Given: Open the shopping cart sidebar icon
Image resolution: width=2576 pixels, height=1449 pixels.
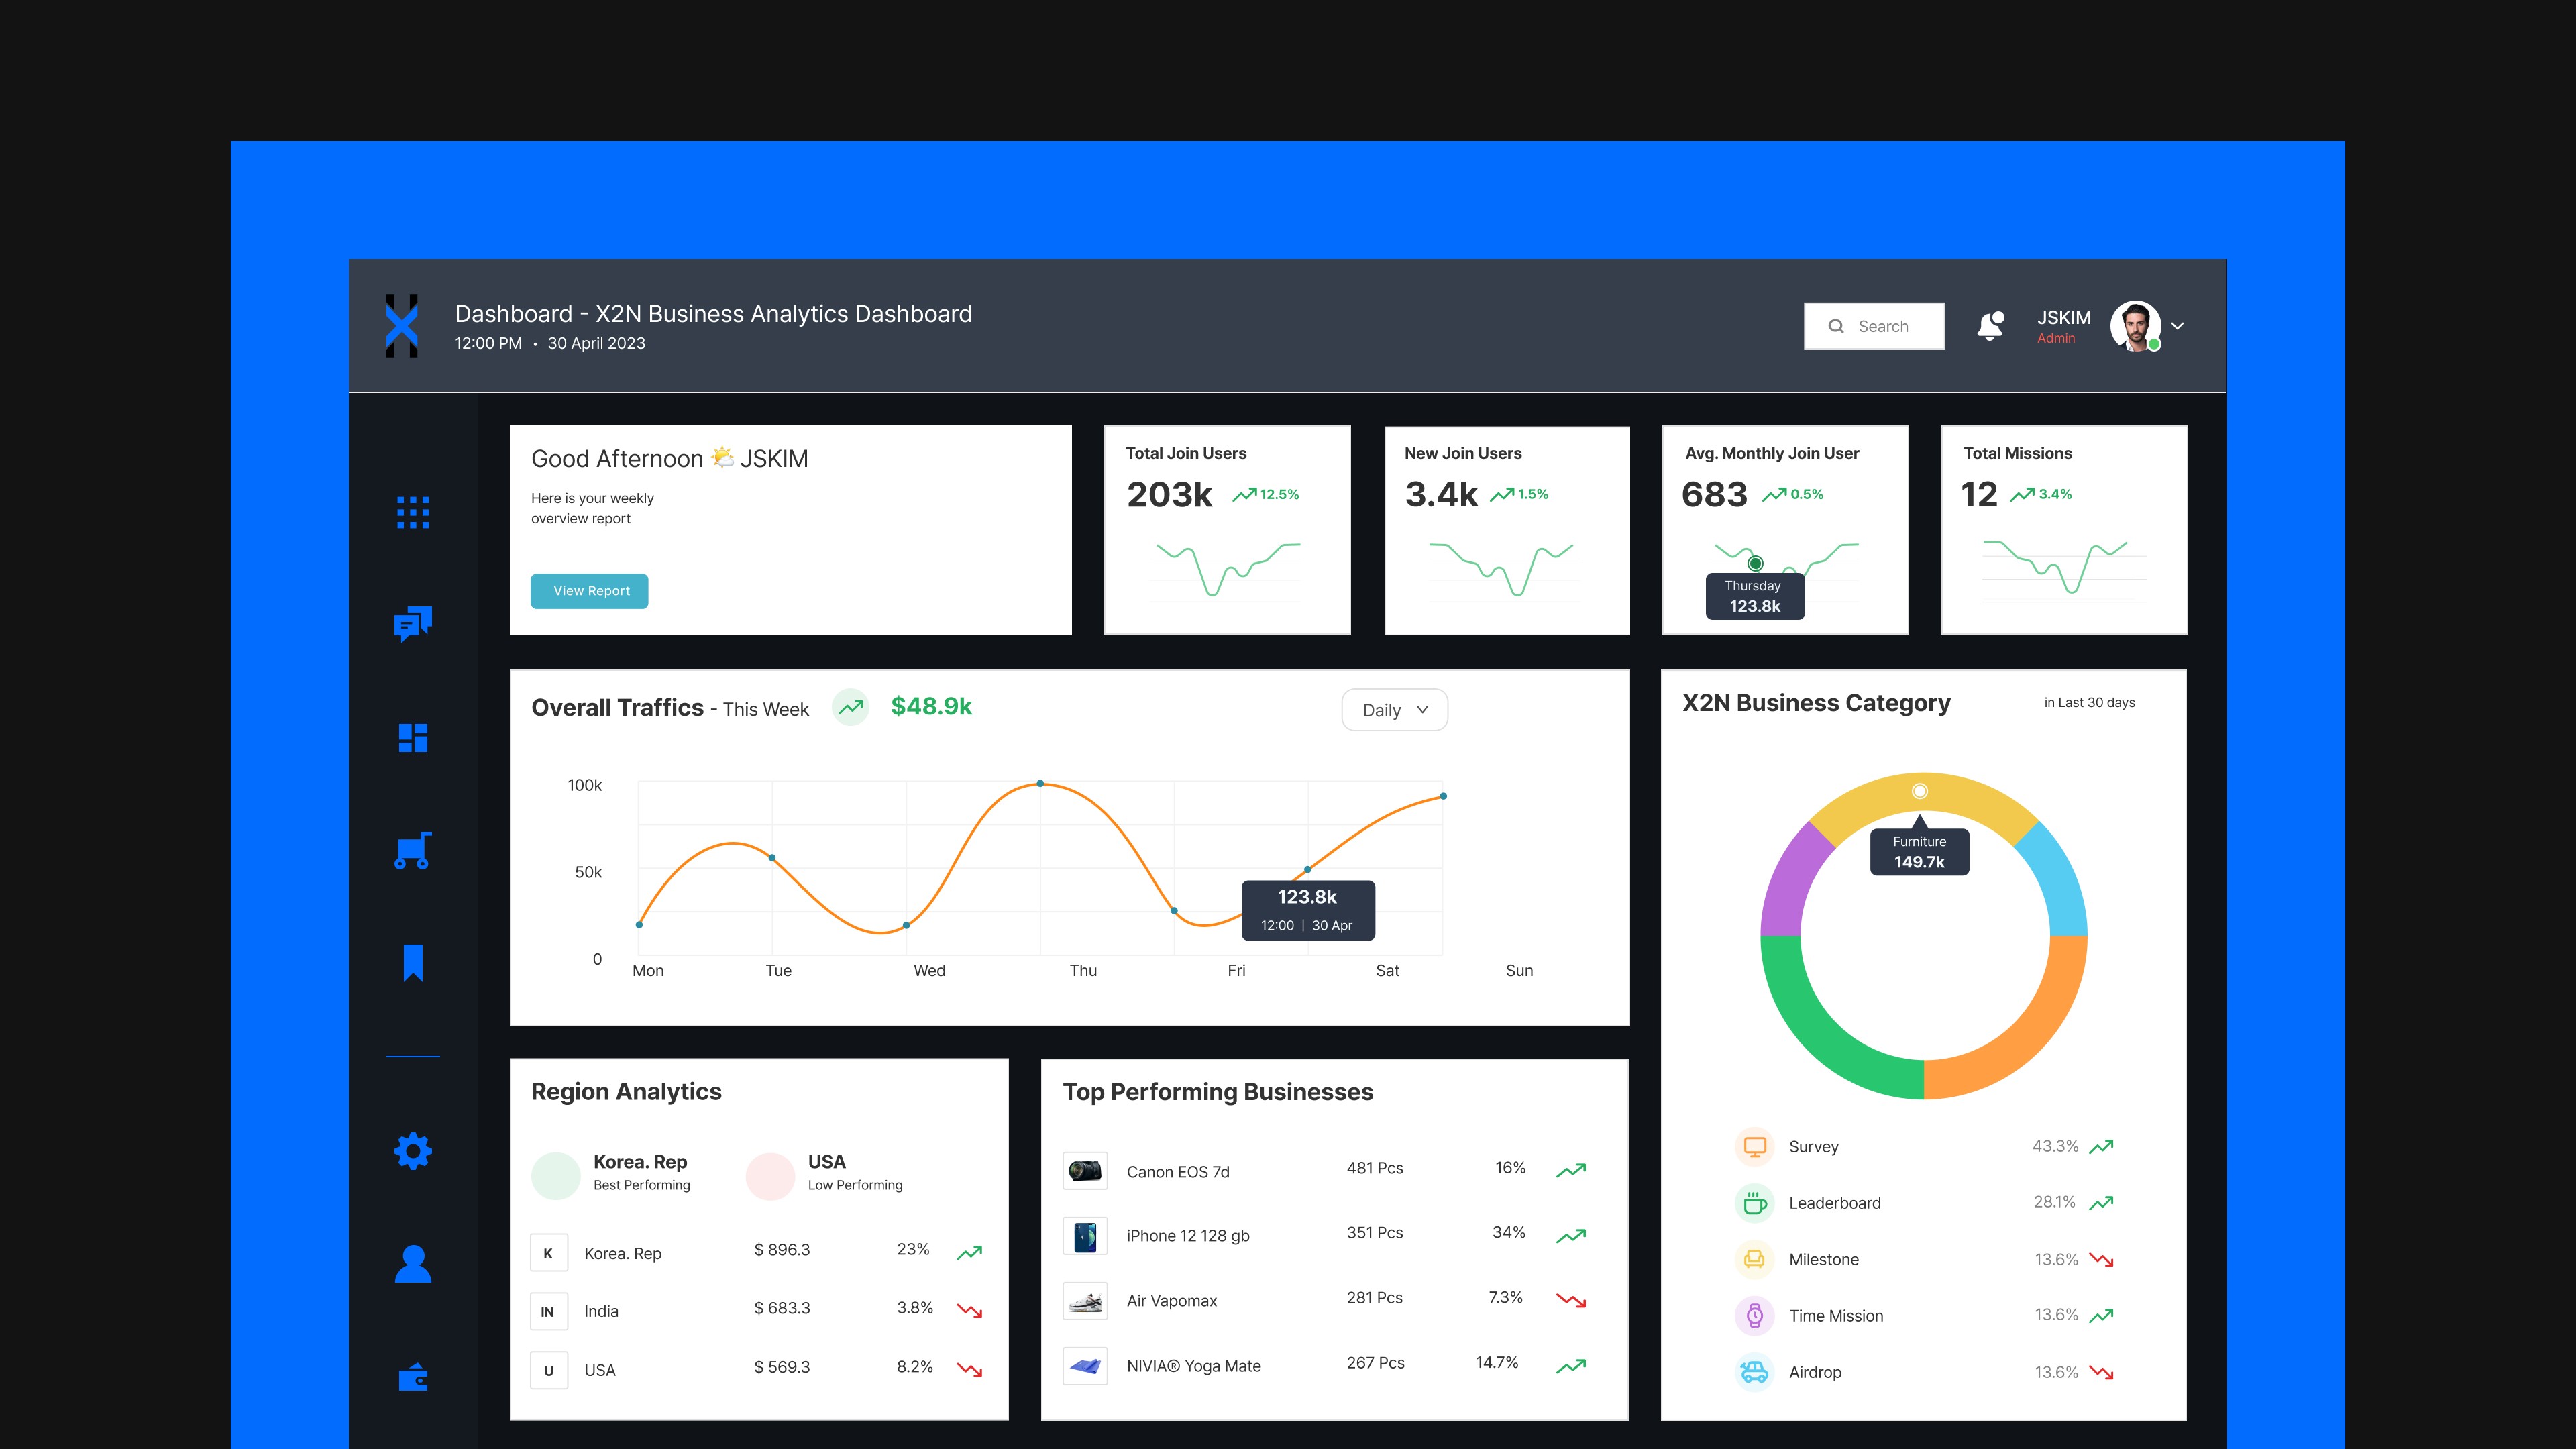Looking at the screenshot, I should (x=413, y=850).
